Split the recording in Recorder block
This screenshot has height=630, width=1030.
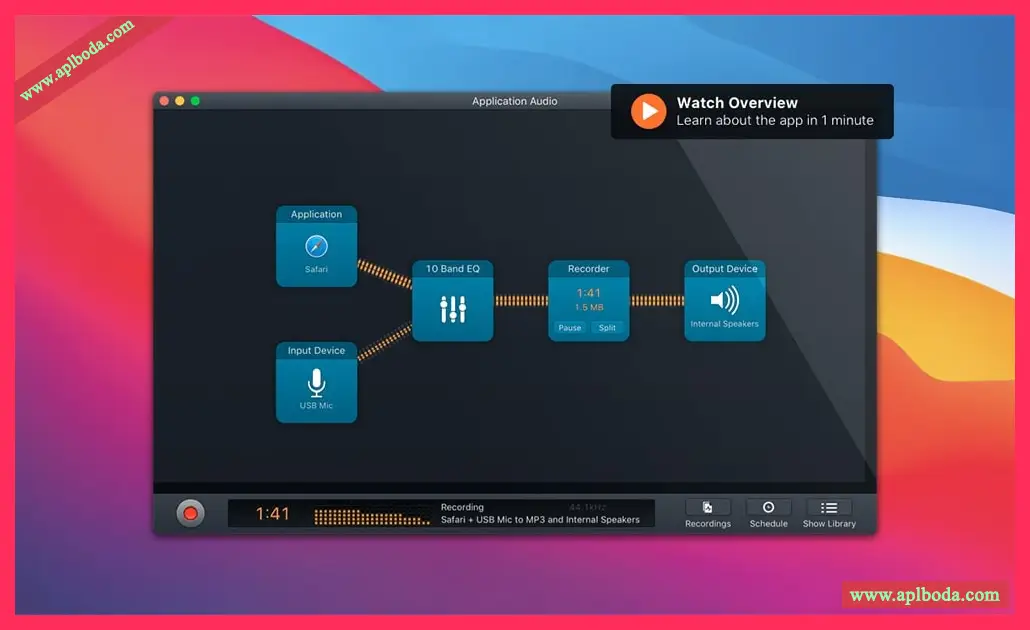point(607,328)
